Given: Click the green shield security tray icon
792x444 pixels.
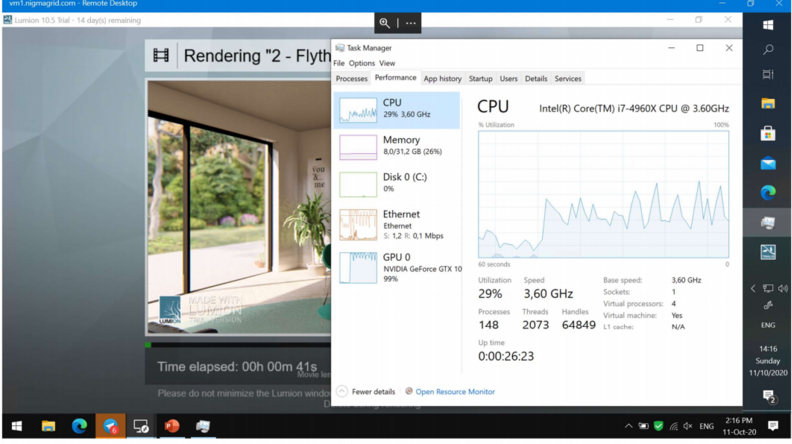Looking at the screenshot, I should 658,426.
